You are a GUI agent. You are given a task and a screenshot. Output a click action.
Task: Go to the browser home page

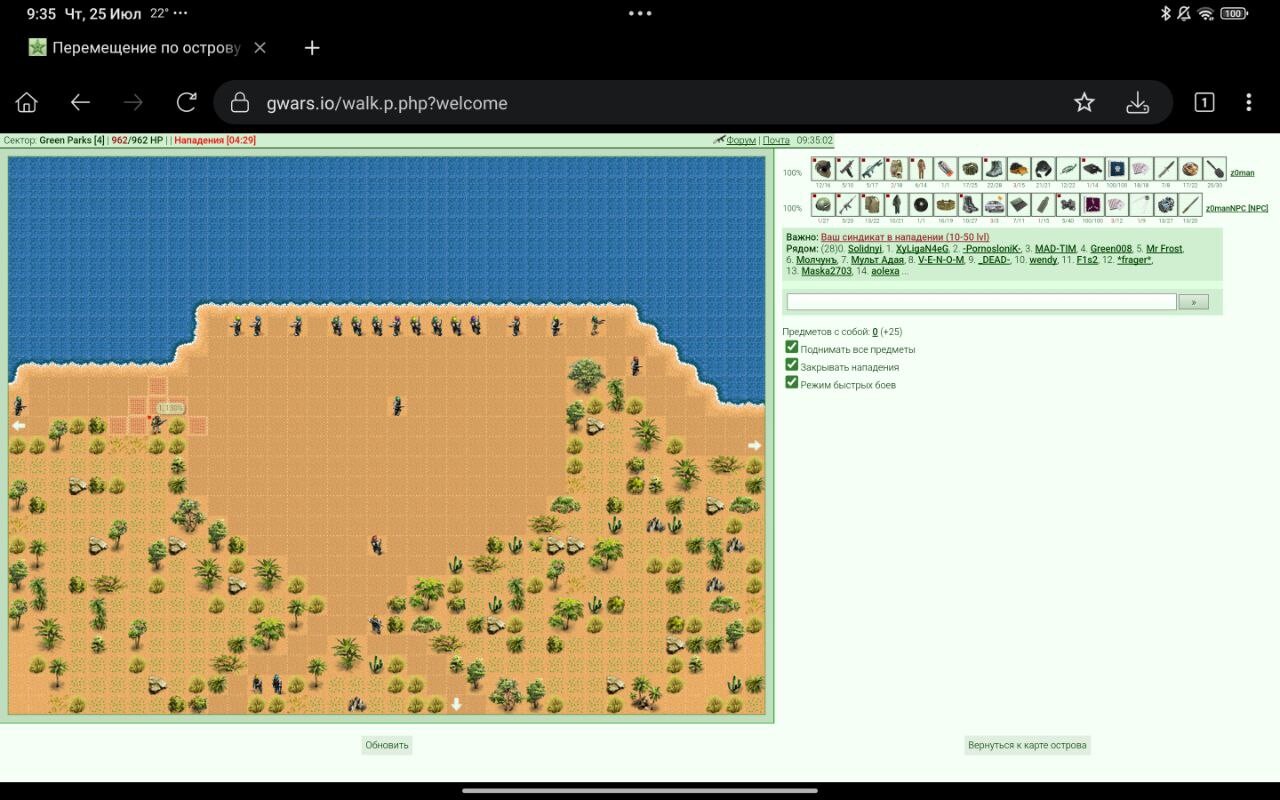(27, 102)
